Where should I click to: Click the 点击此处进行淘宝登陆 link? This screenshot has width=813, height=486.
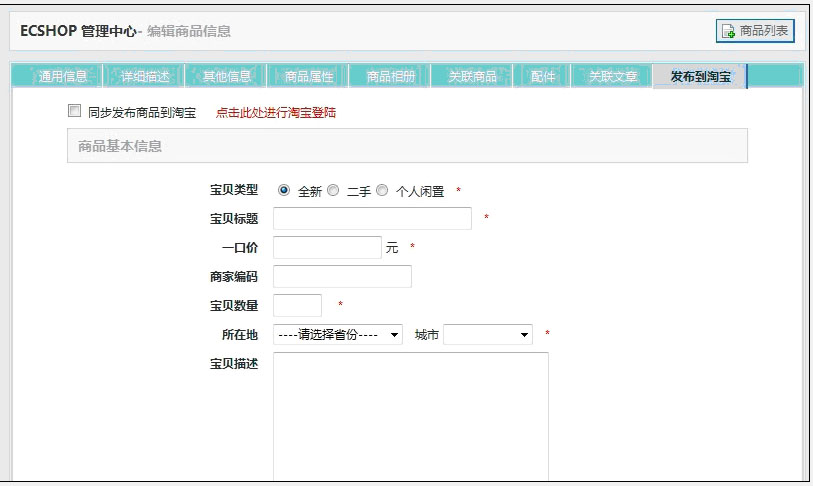click(276, 113)
